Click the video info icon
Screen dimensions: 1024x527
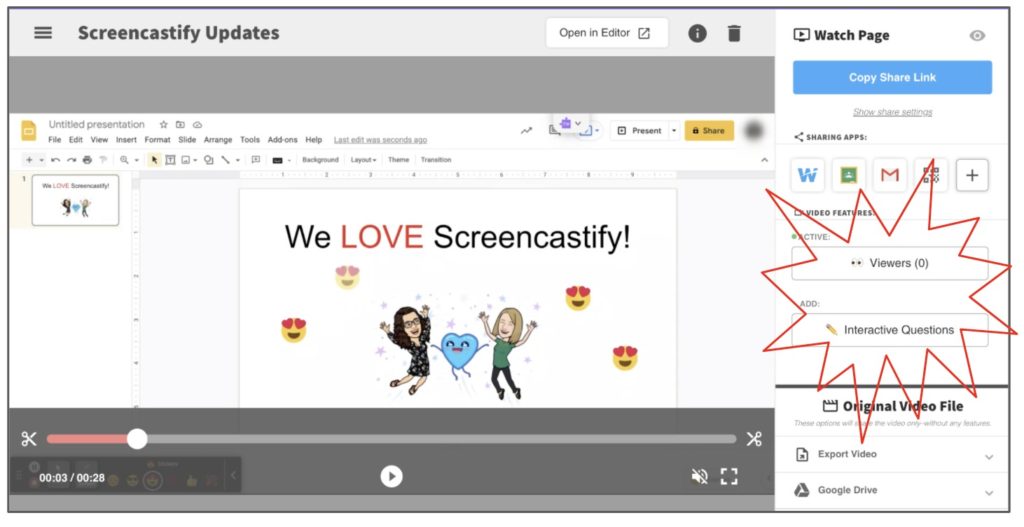[x=697, y=33]
